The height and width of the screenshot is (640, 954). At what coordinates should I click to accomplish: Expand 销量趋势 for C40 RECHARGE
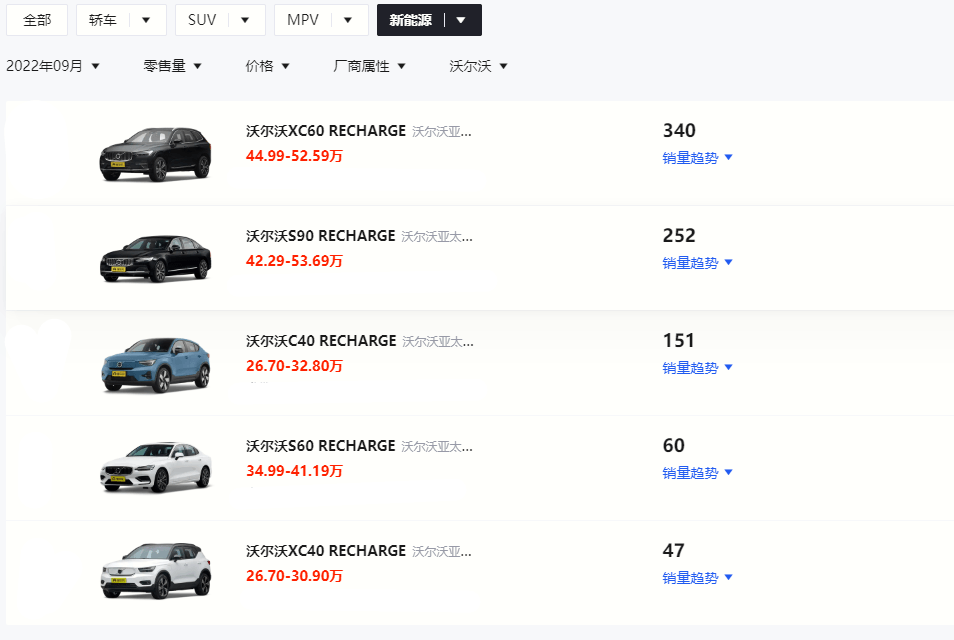click(x=697, y=367)
